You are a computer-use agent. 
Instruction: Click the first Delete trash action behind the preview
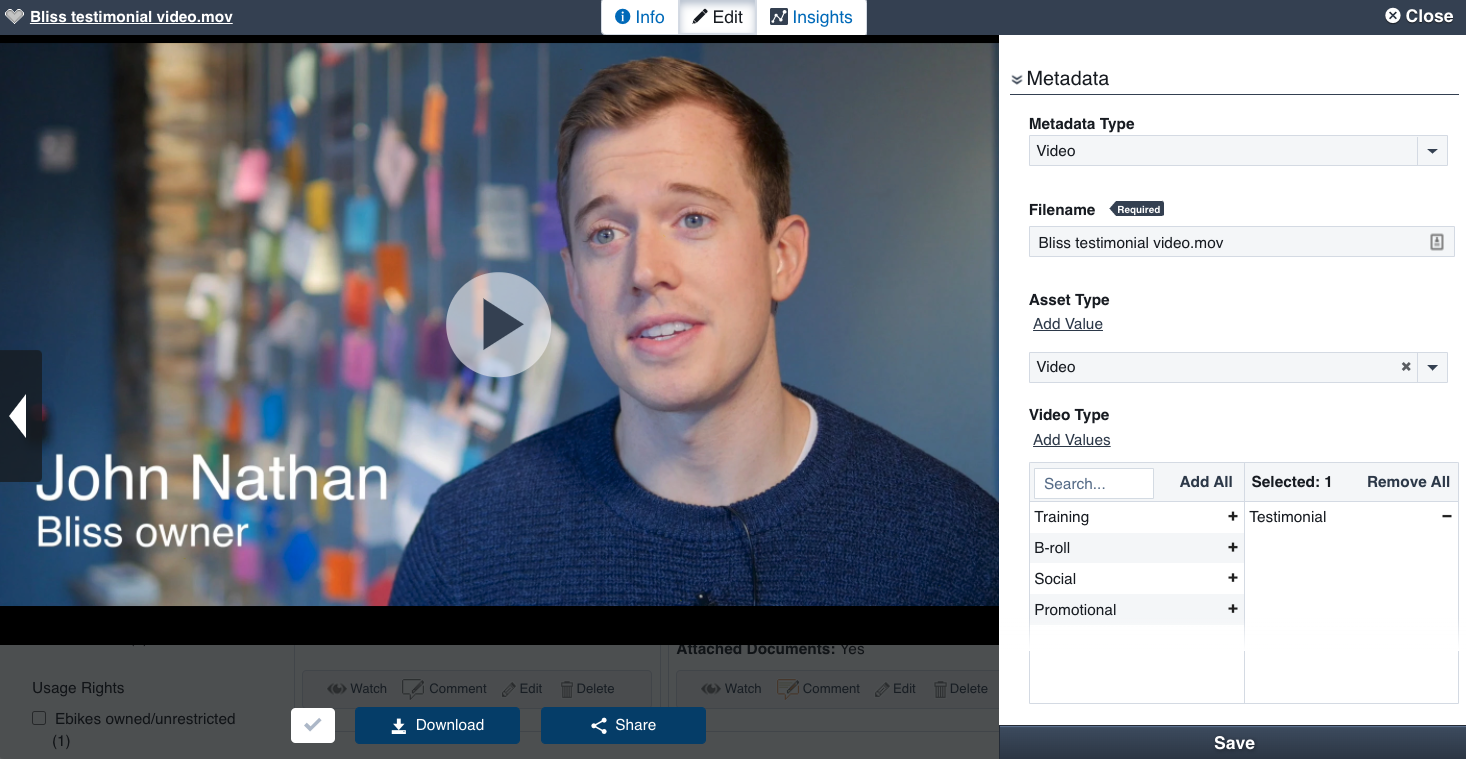(587, 688)
